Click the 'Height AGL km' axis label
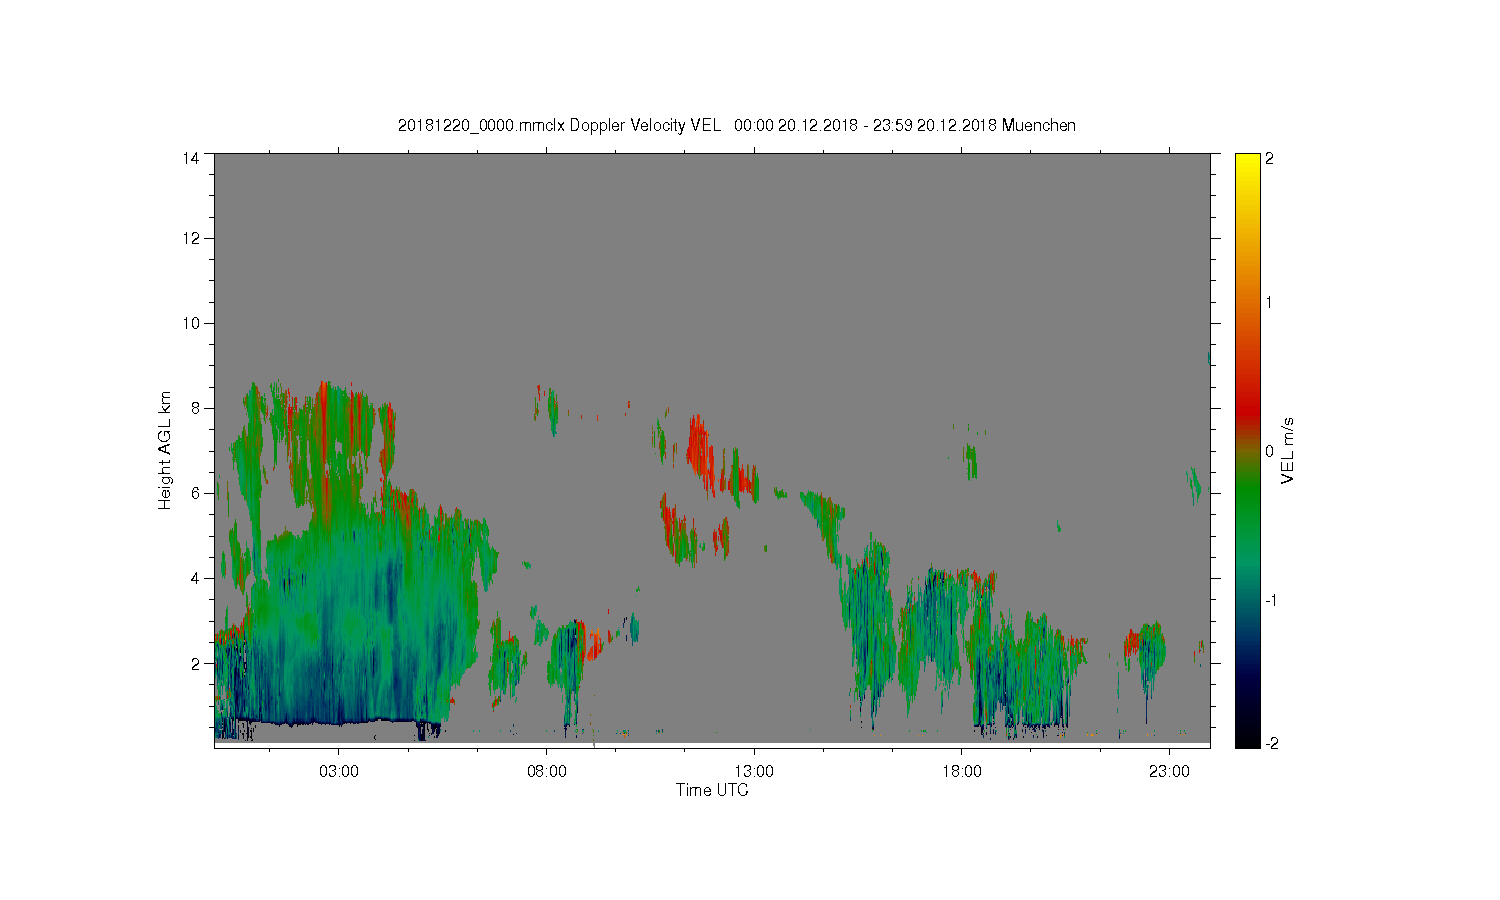Screen dimensions: 1500x900 coord(165,450)
